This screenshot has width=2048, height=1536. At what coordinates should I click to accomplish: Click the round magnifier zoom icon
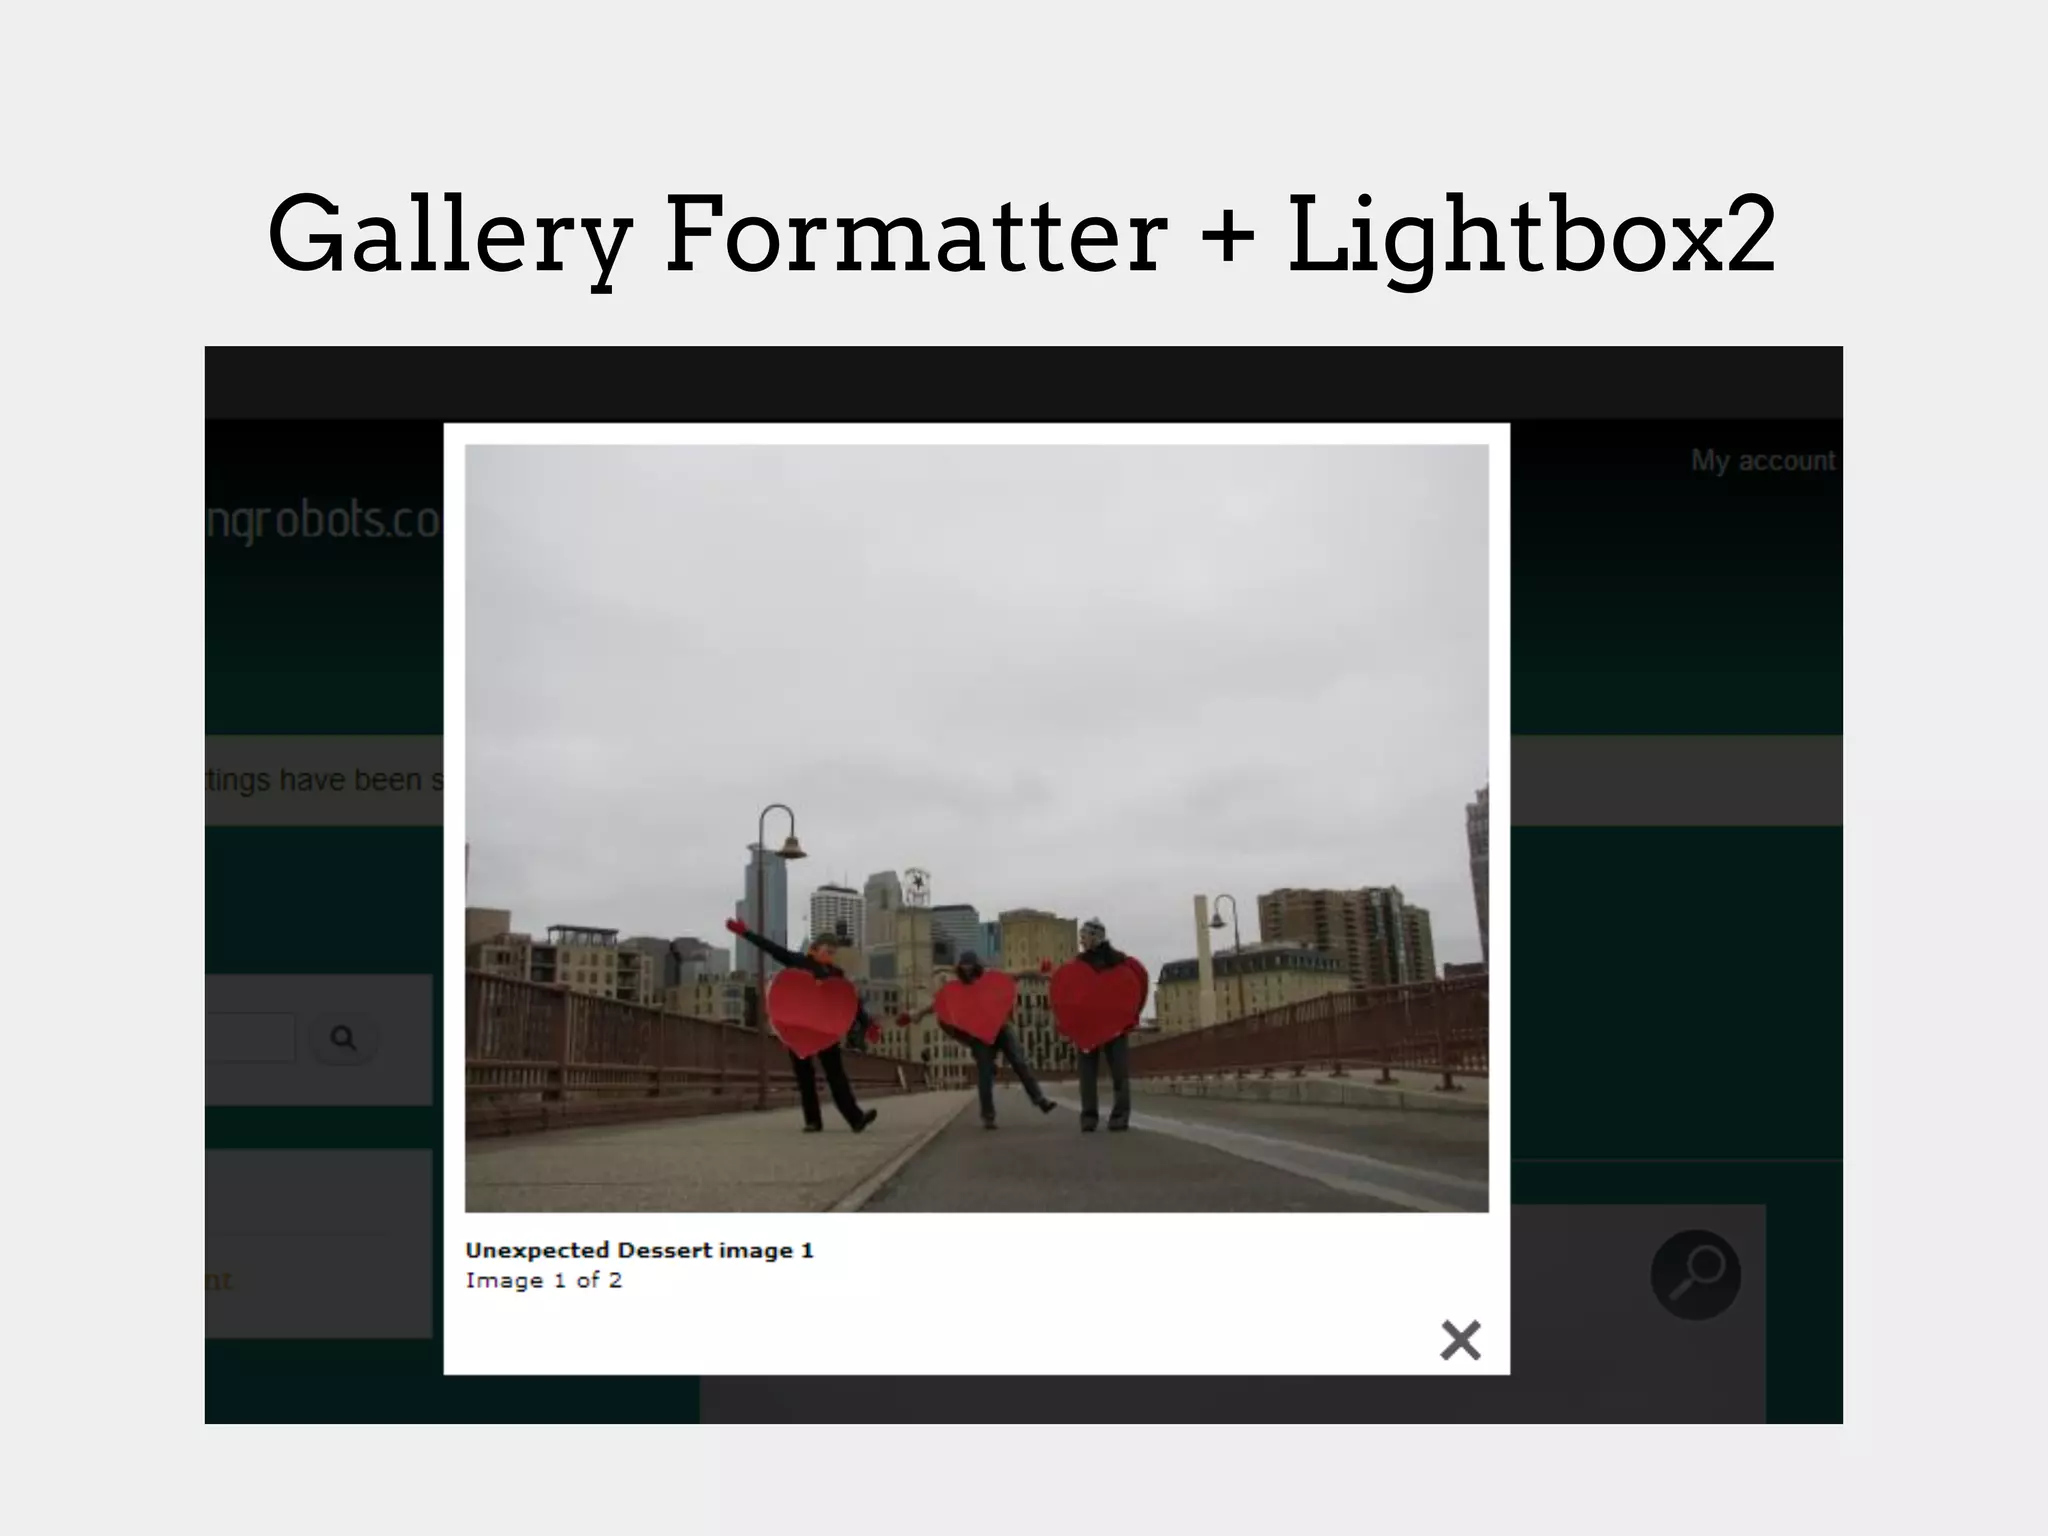[1695, 1274]
